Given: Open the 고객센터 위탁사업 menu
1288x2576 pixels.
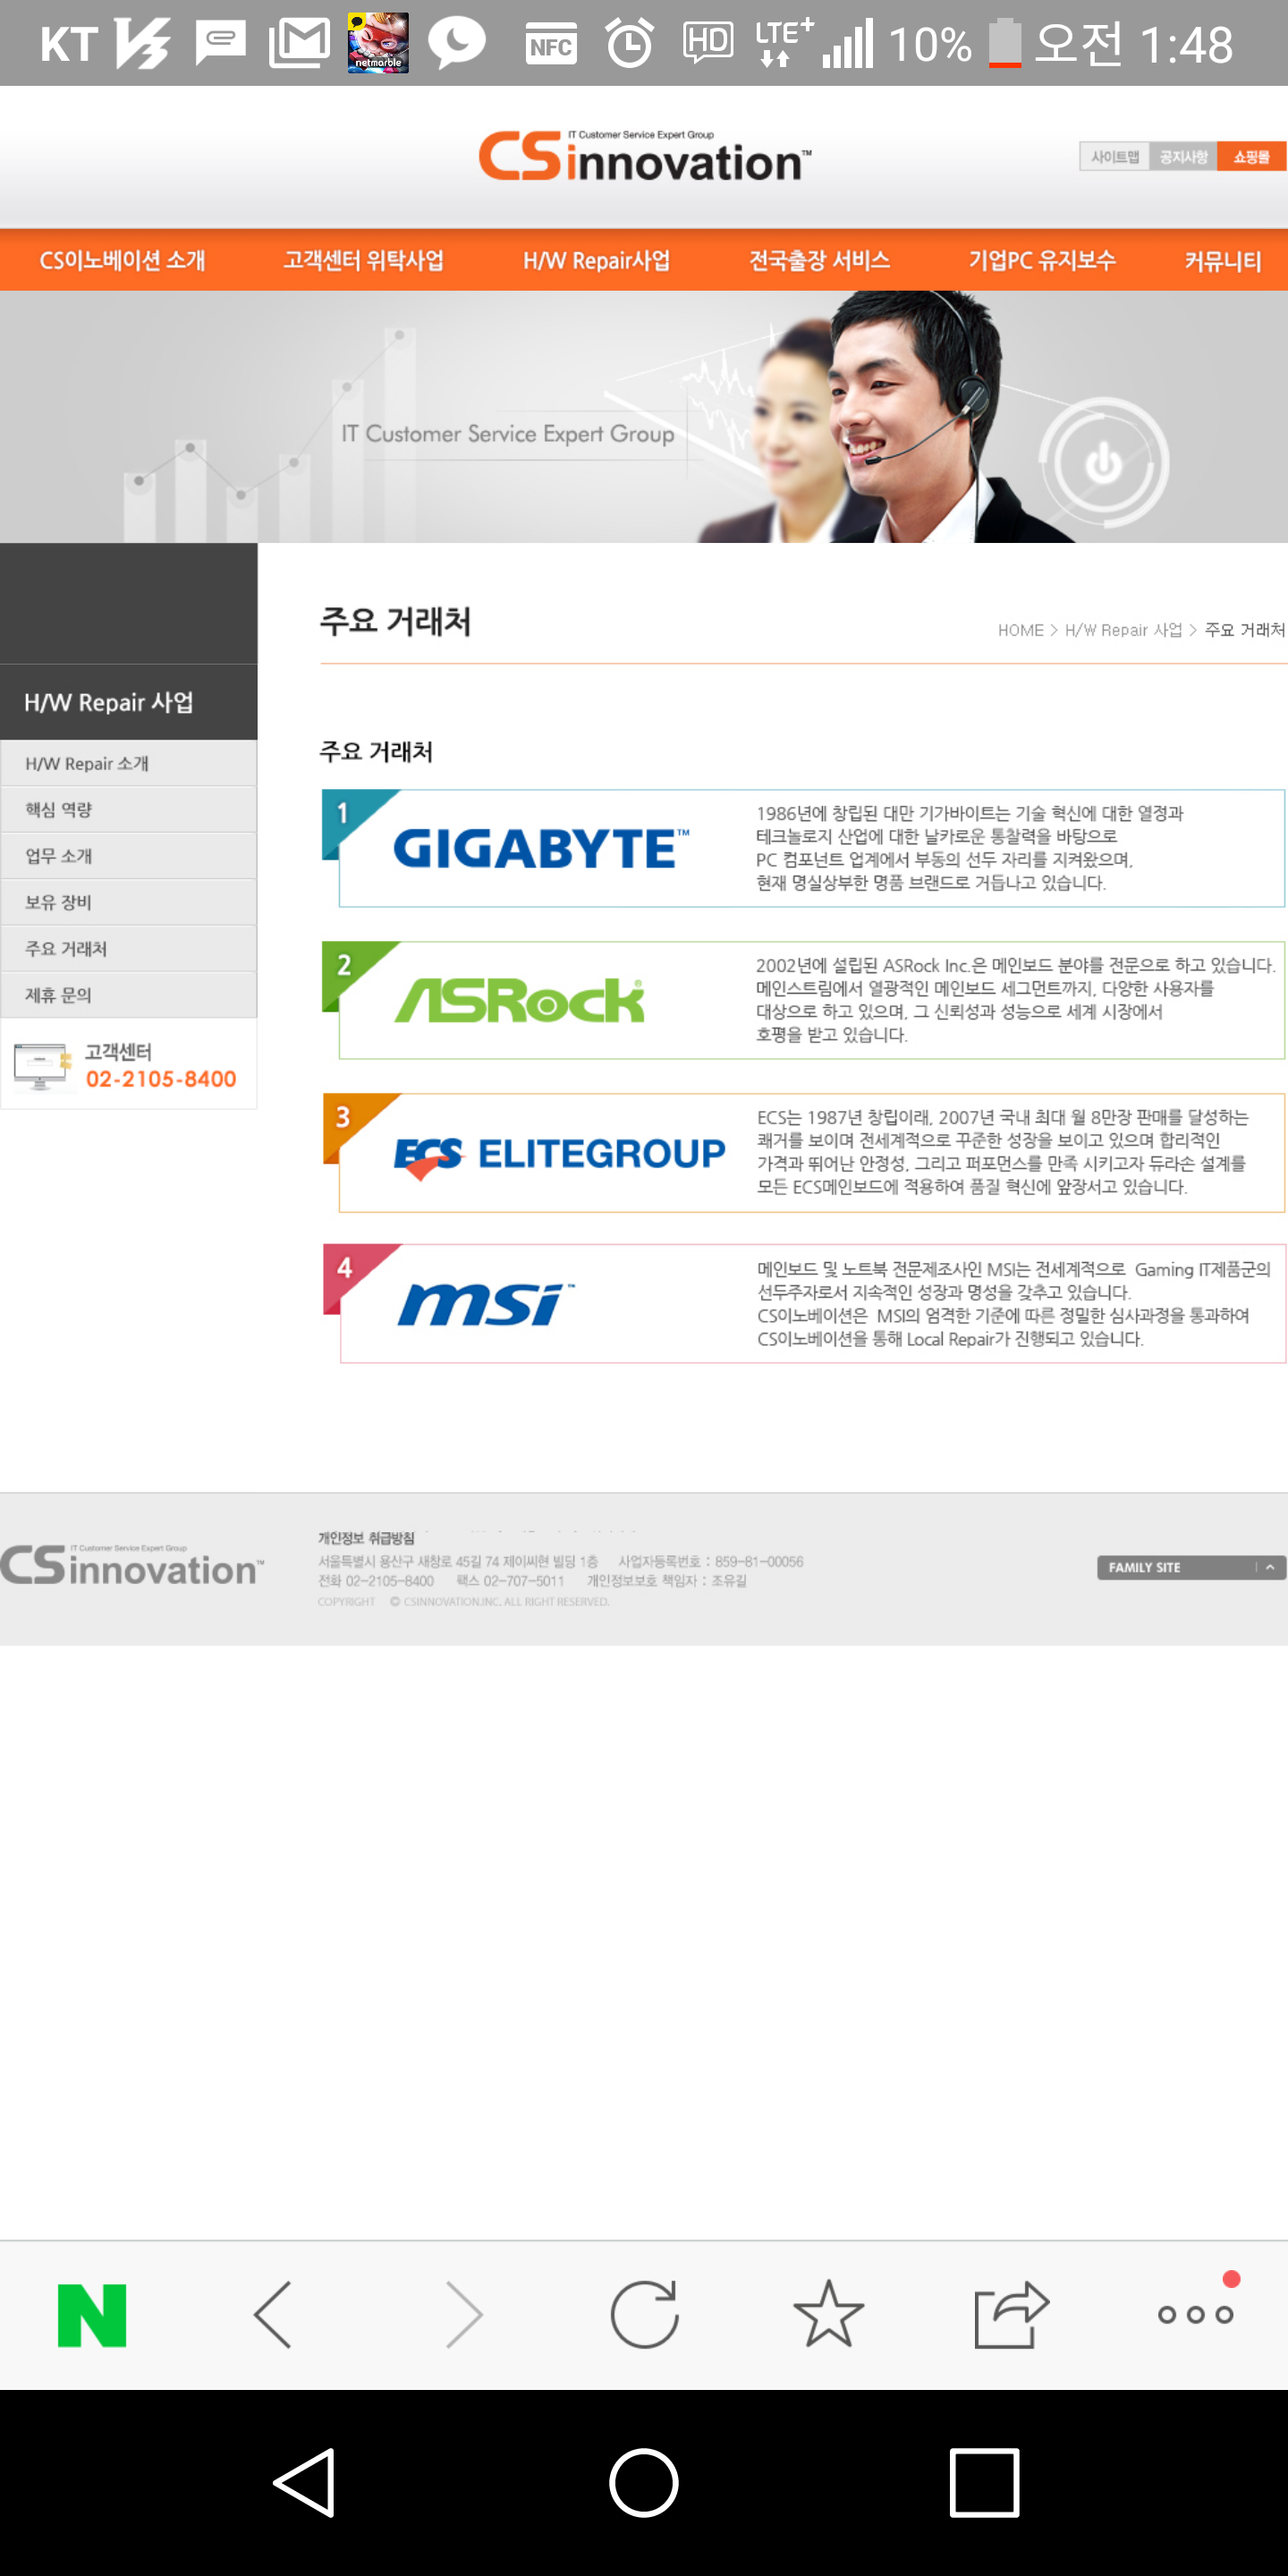Looking at the screenshot, I should (x=363, y=261).
